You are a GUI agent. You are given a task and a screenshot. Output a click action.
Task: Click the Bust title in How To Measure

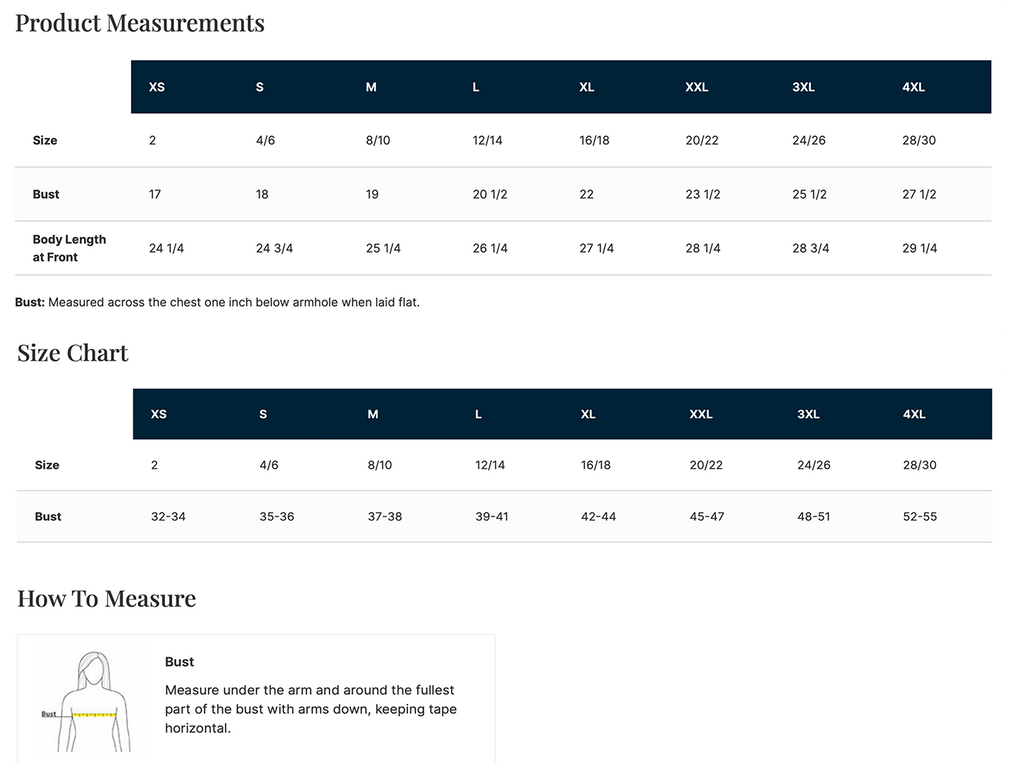pos(180,662)
